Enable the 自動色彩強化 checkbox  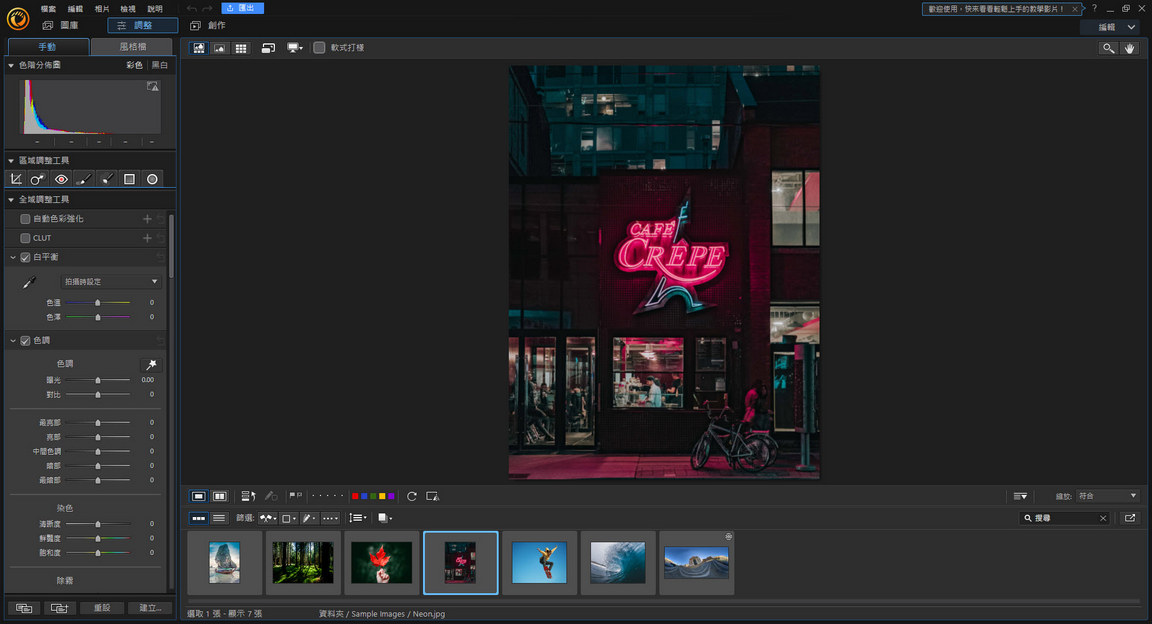[26, 218]
